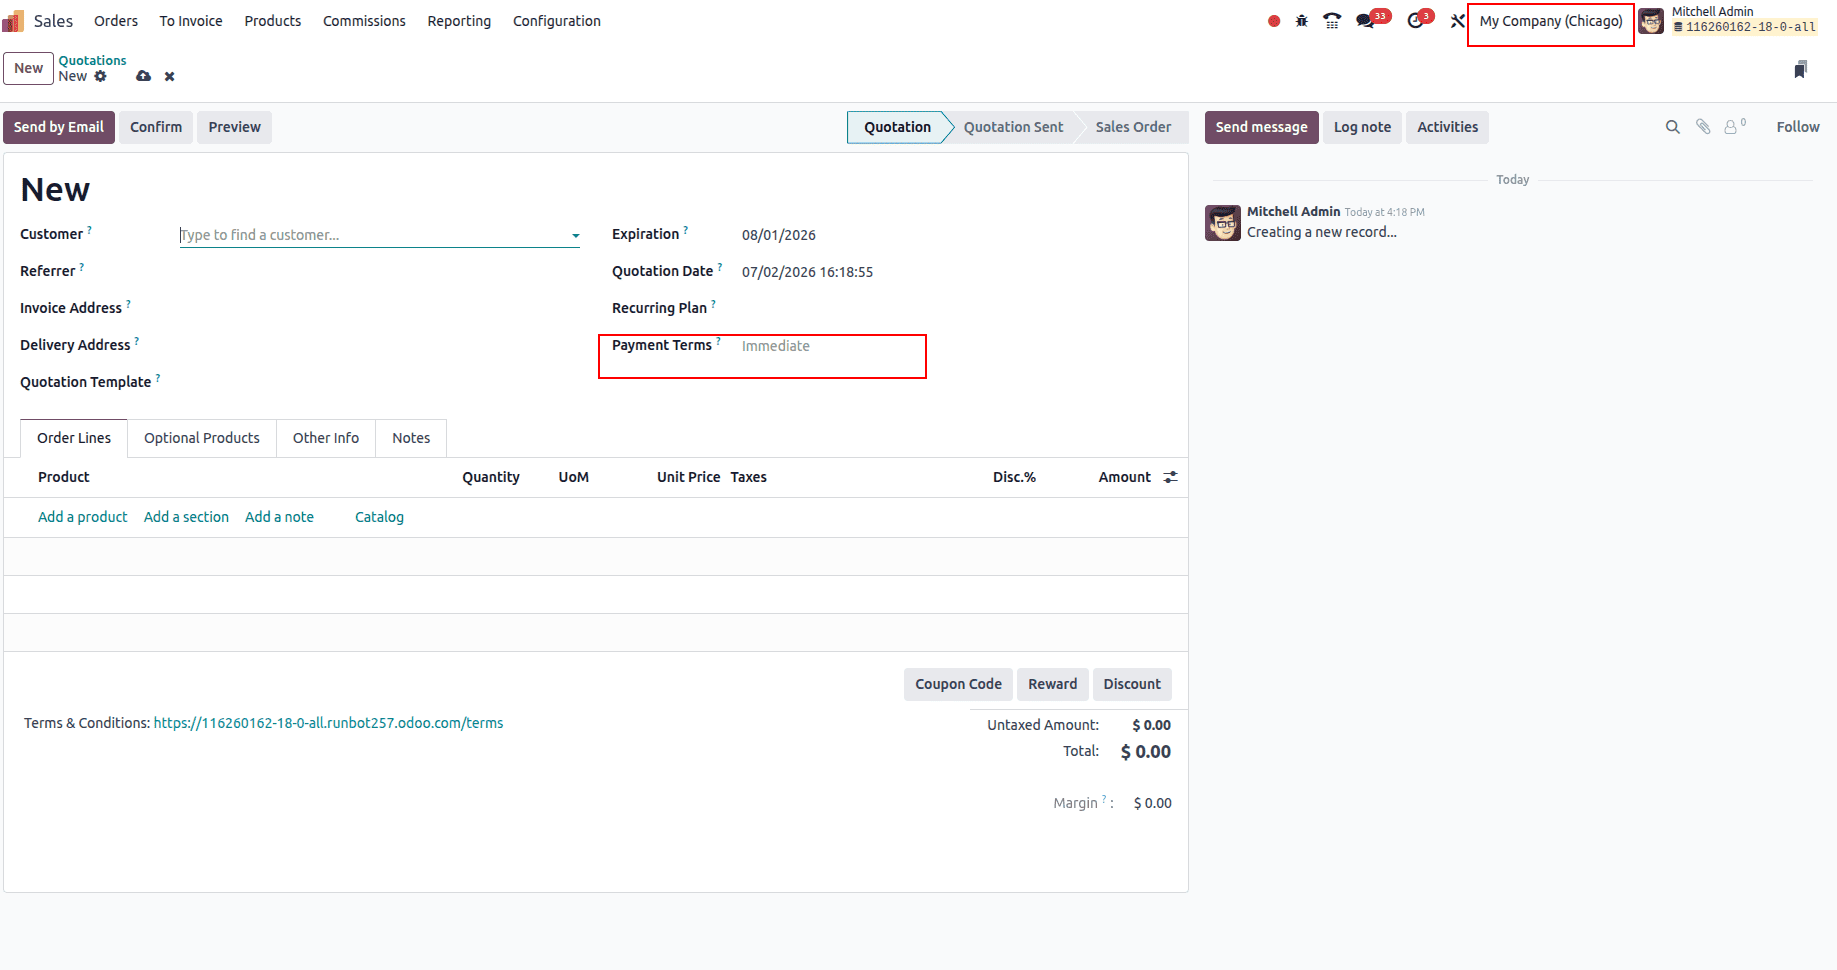Open the debug bug icon menu
Image resolution: width=1837 pixels, height=970 pixels.
(1302, 21)
